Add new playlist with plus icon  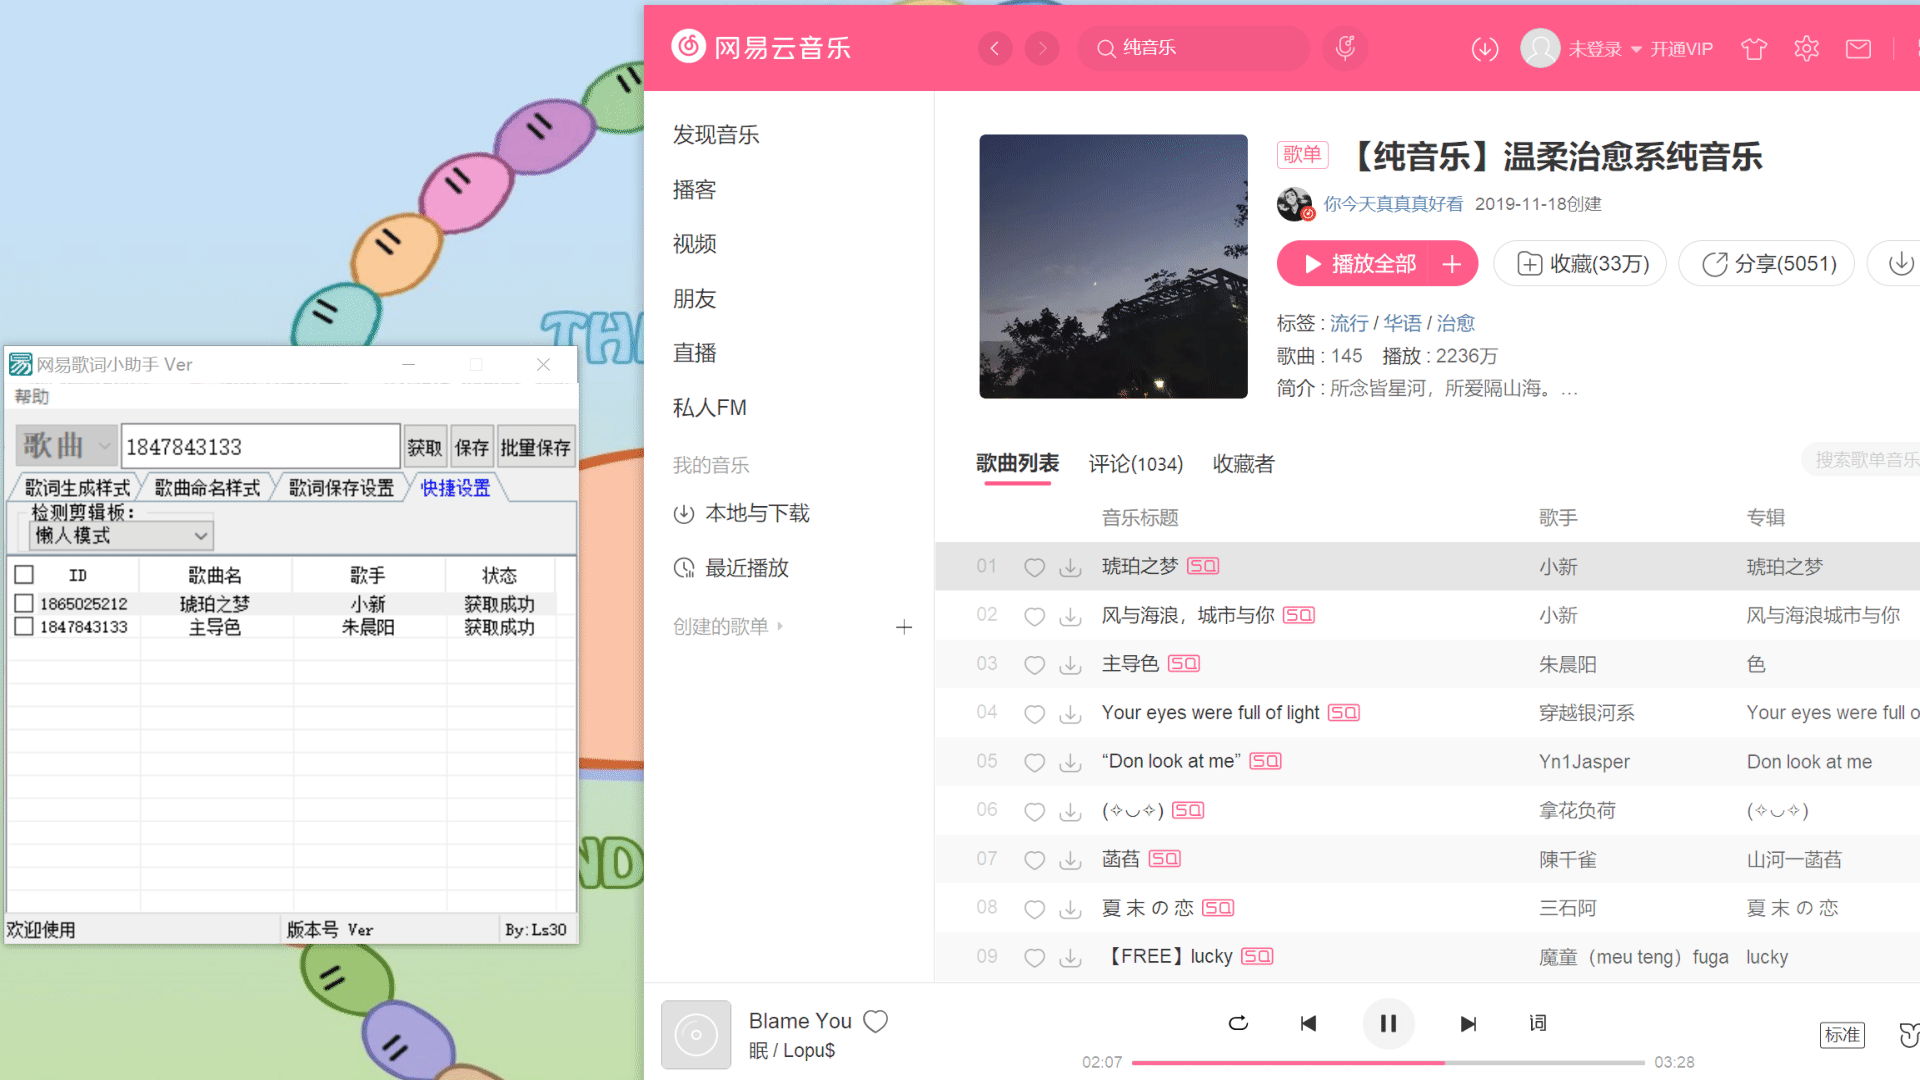[904, 627]
